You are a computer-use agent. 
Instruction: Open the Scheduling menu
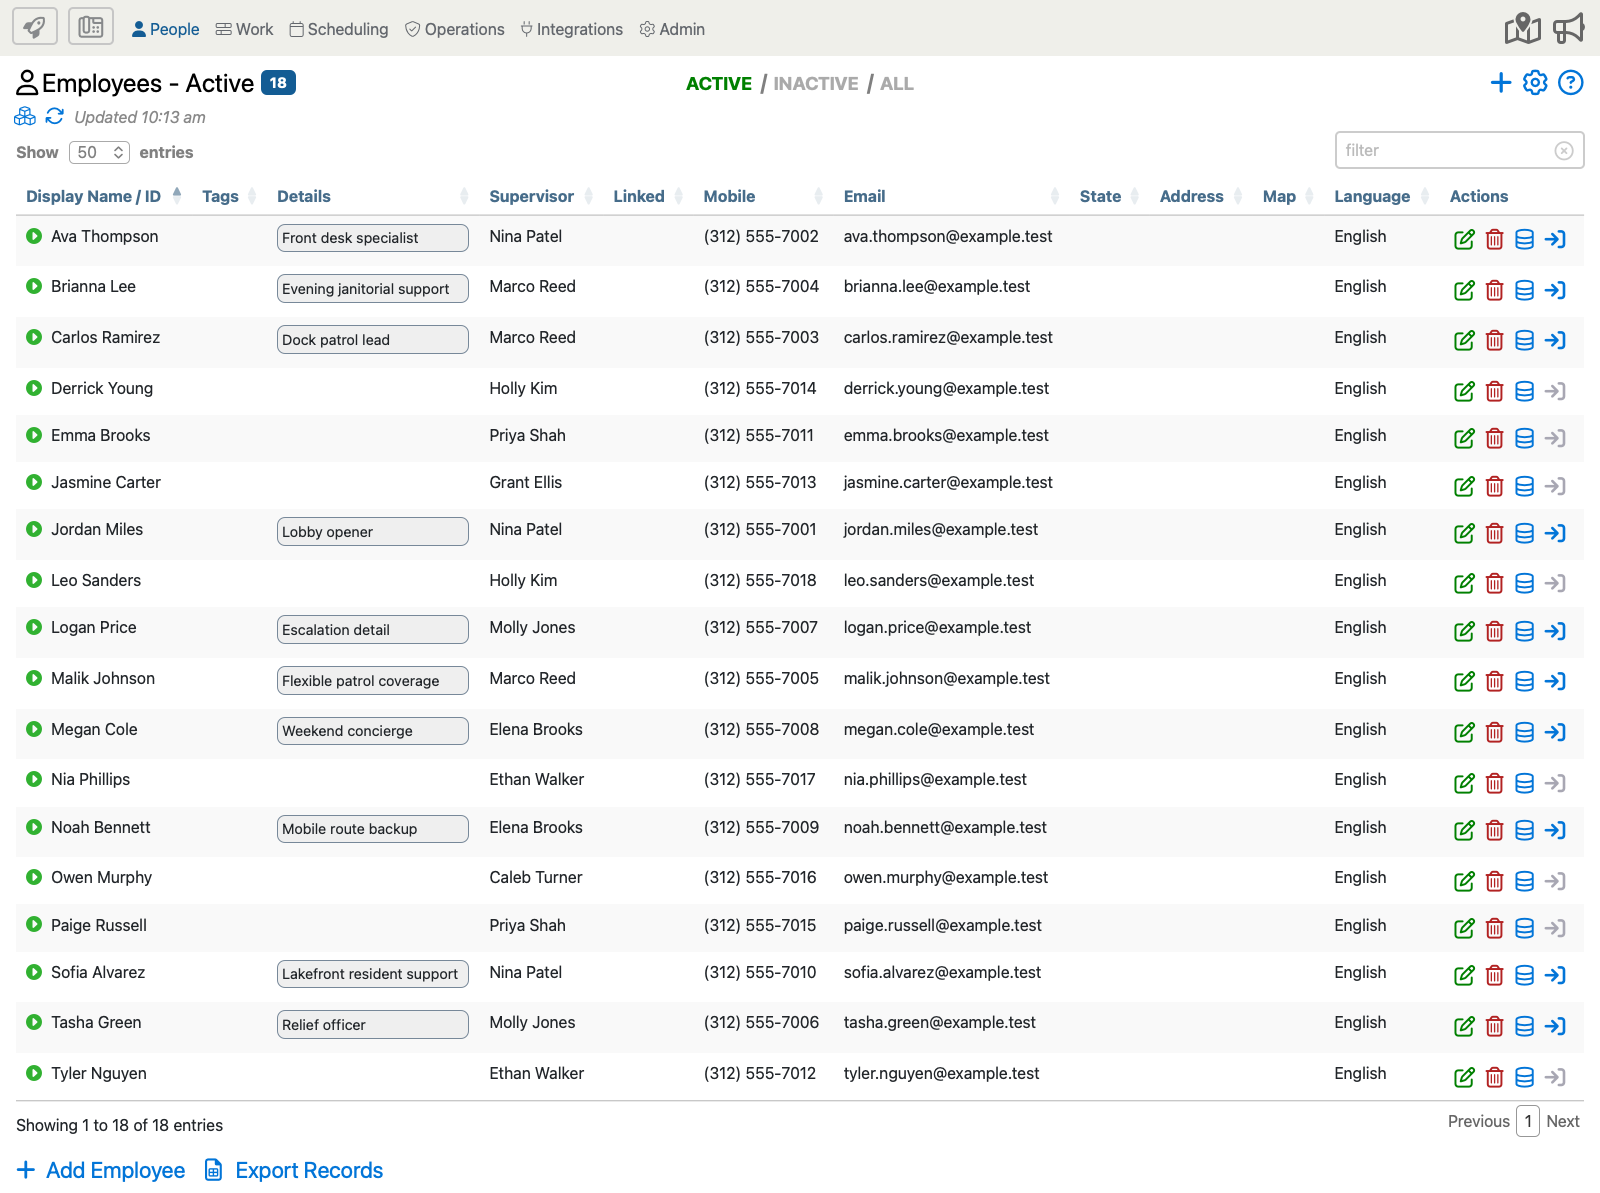(x=338, y=29)
